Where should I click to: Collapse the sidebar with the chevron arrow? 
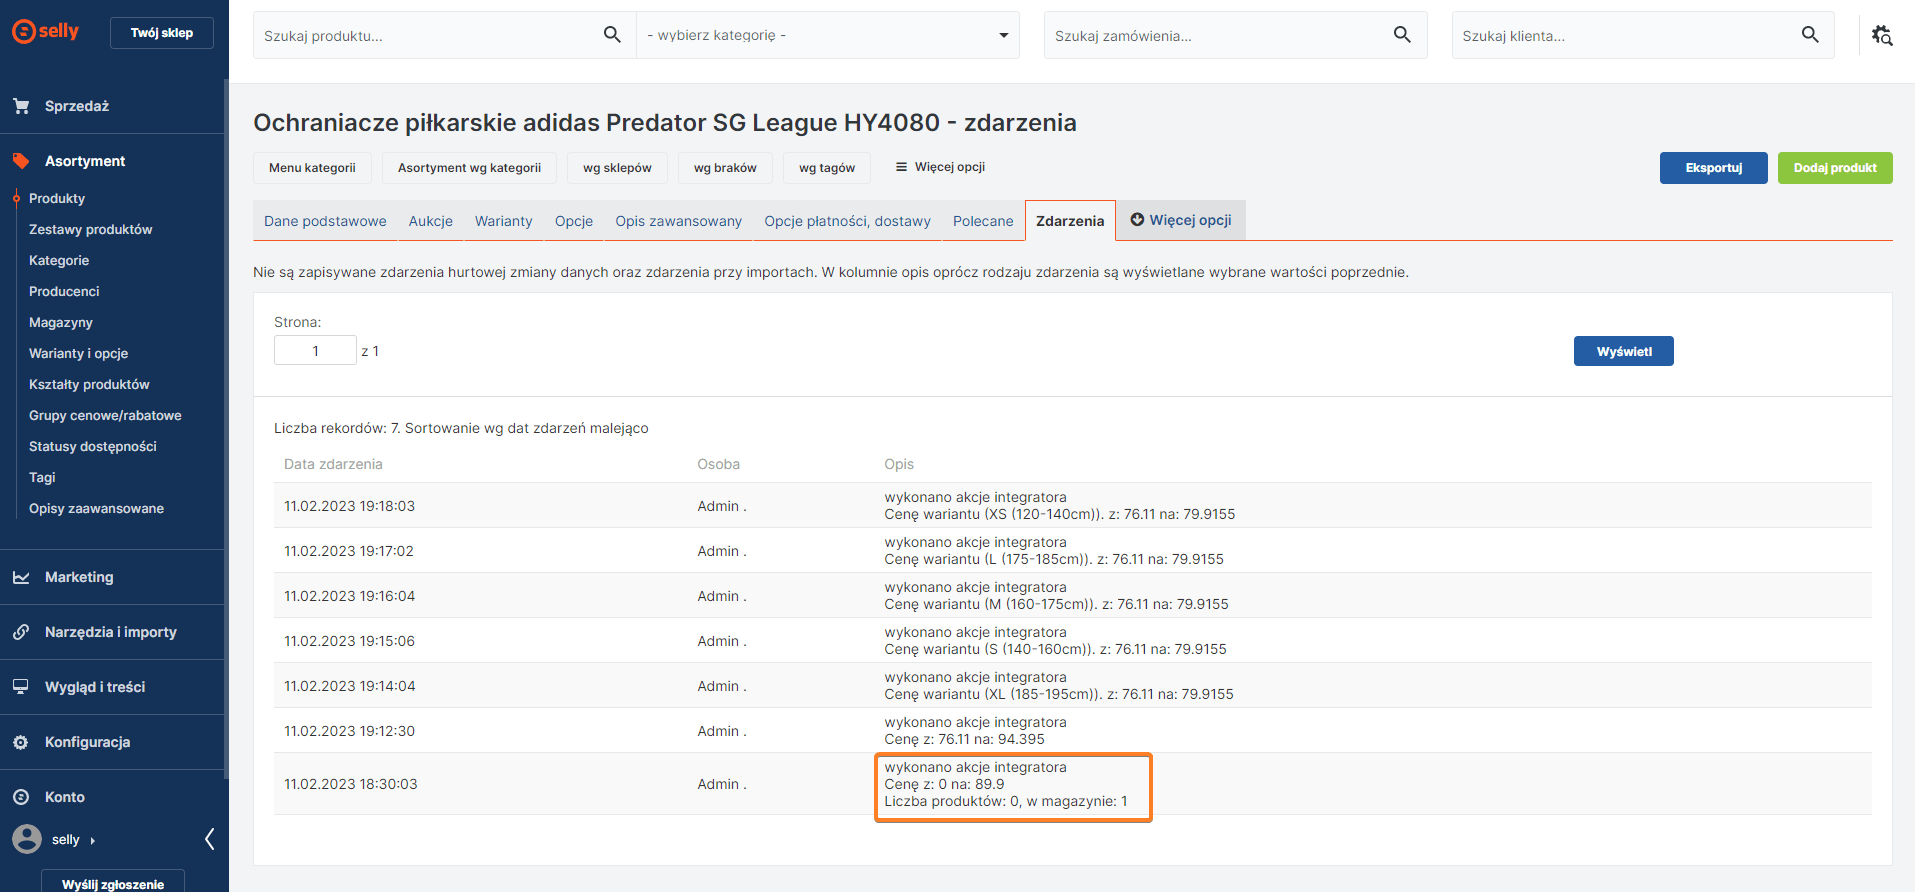209,839
